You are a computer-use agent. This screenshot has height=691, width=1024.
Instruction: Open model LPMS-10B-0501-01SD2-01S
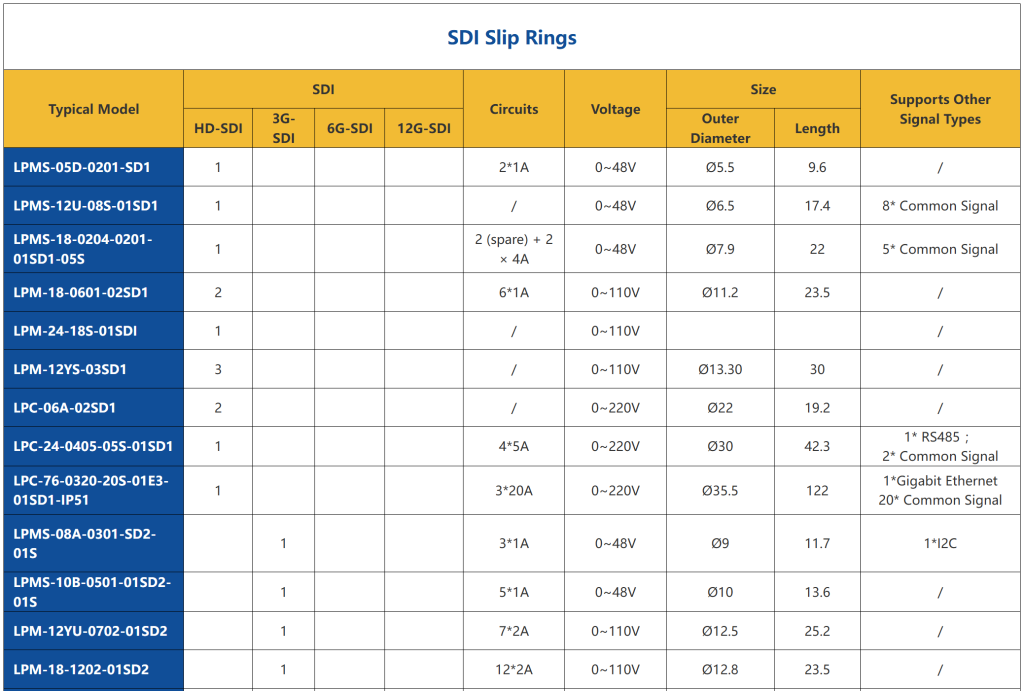coord(92,592)
